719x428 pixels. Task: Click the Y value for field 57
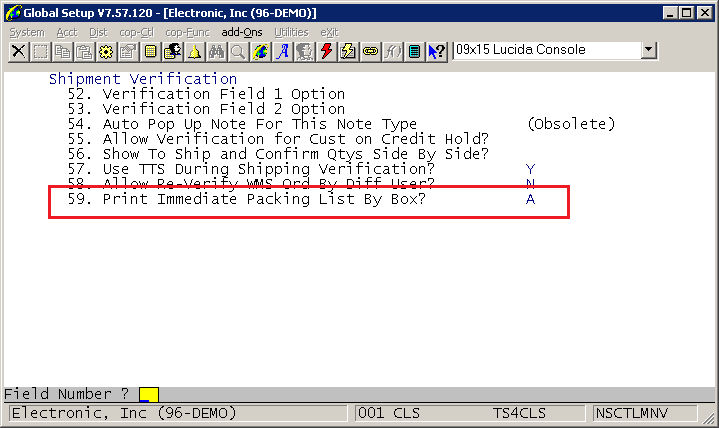pyautogui.click(x=531, y=169)
